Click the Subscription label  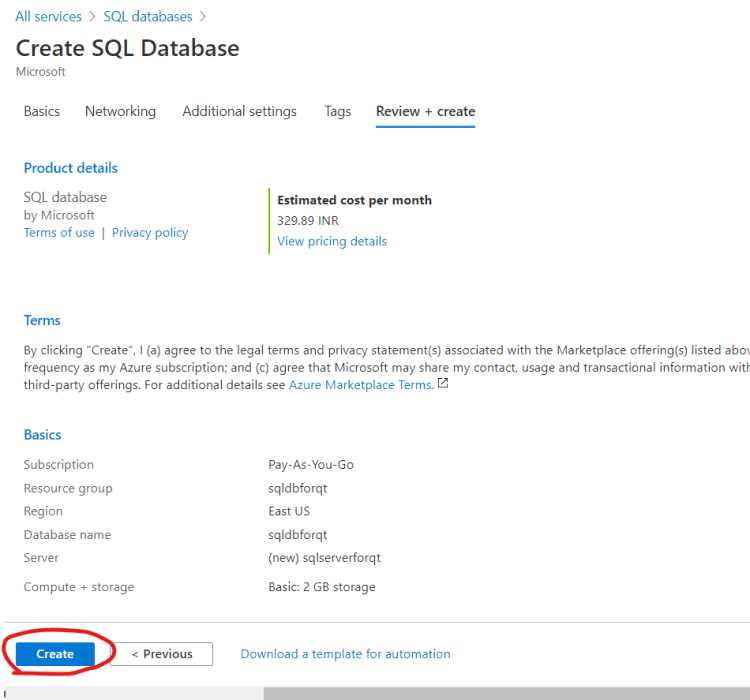pyautogui.click(x=59, y=465)
